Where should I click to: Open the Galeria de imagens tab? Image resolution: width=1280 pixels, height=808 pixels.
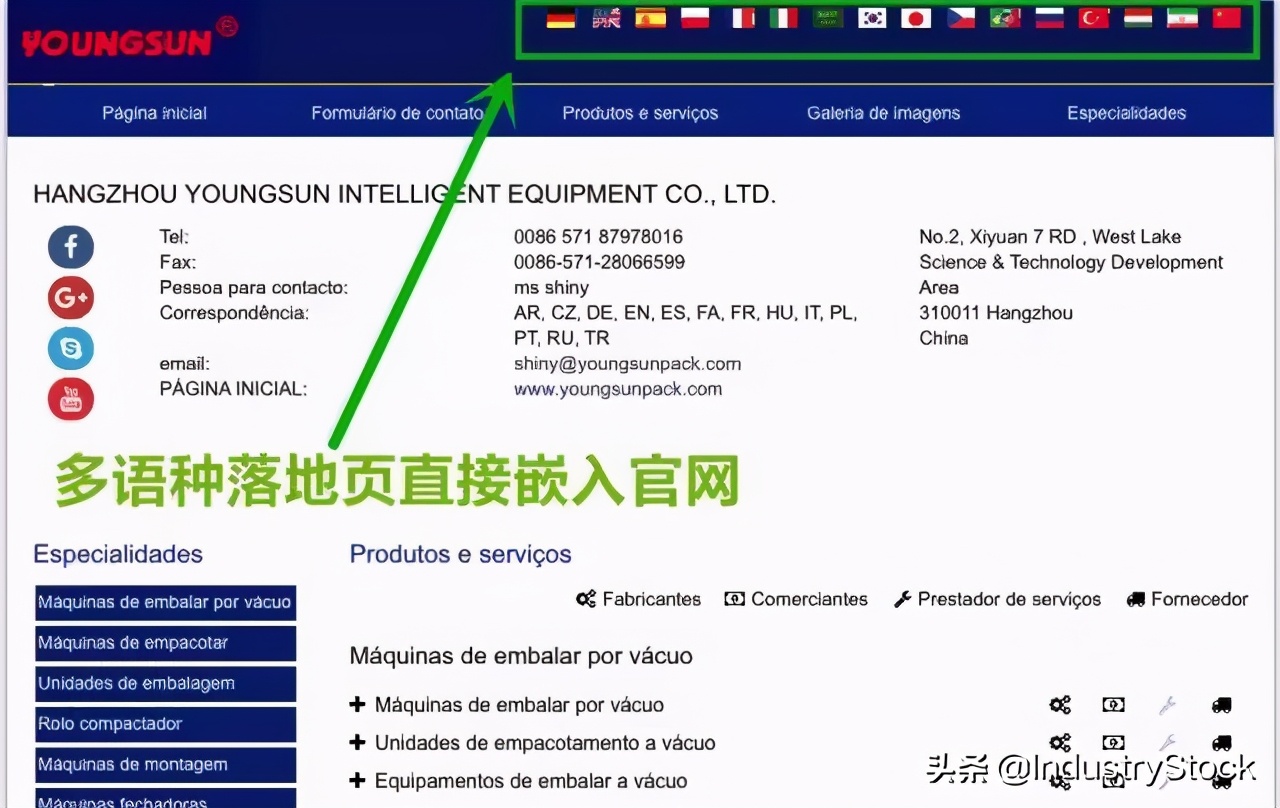[x=883, y=113]
